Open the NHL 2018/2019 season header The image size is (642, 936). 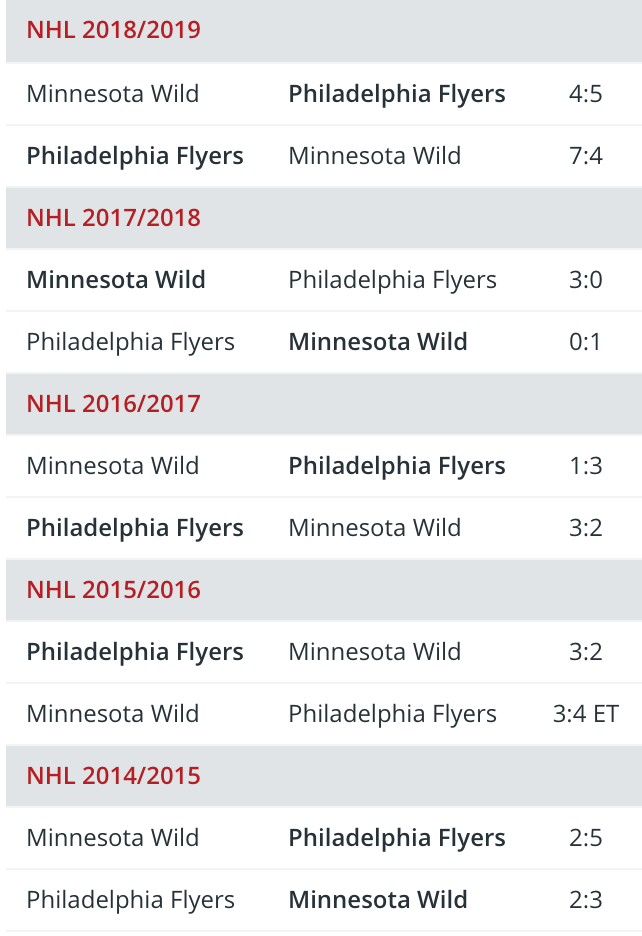(113, 30)
